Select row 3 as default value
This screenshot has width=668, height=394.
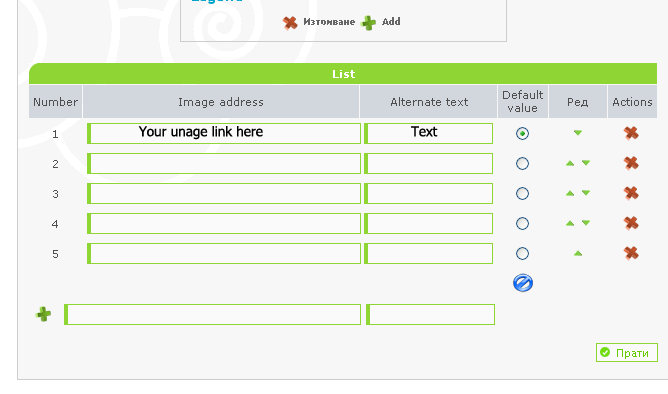point(522,193)
